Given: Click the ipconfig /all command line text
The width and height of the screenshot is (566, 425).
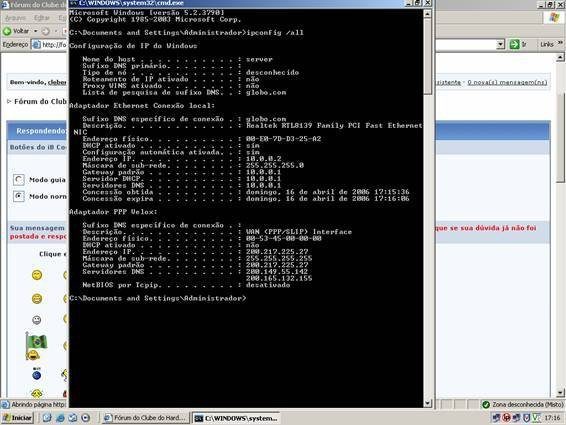Looking at the screenshot, I should (x=275, y=32).
